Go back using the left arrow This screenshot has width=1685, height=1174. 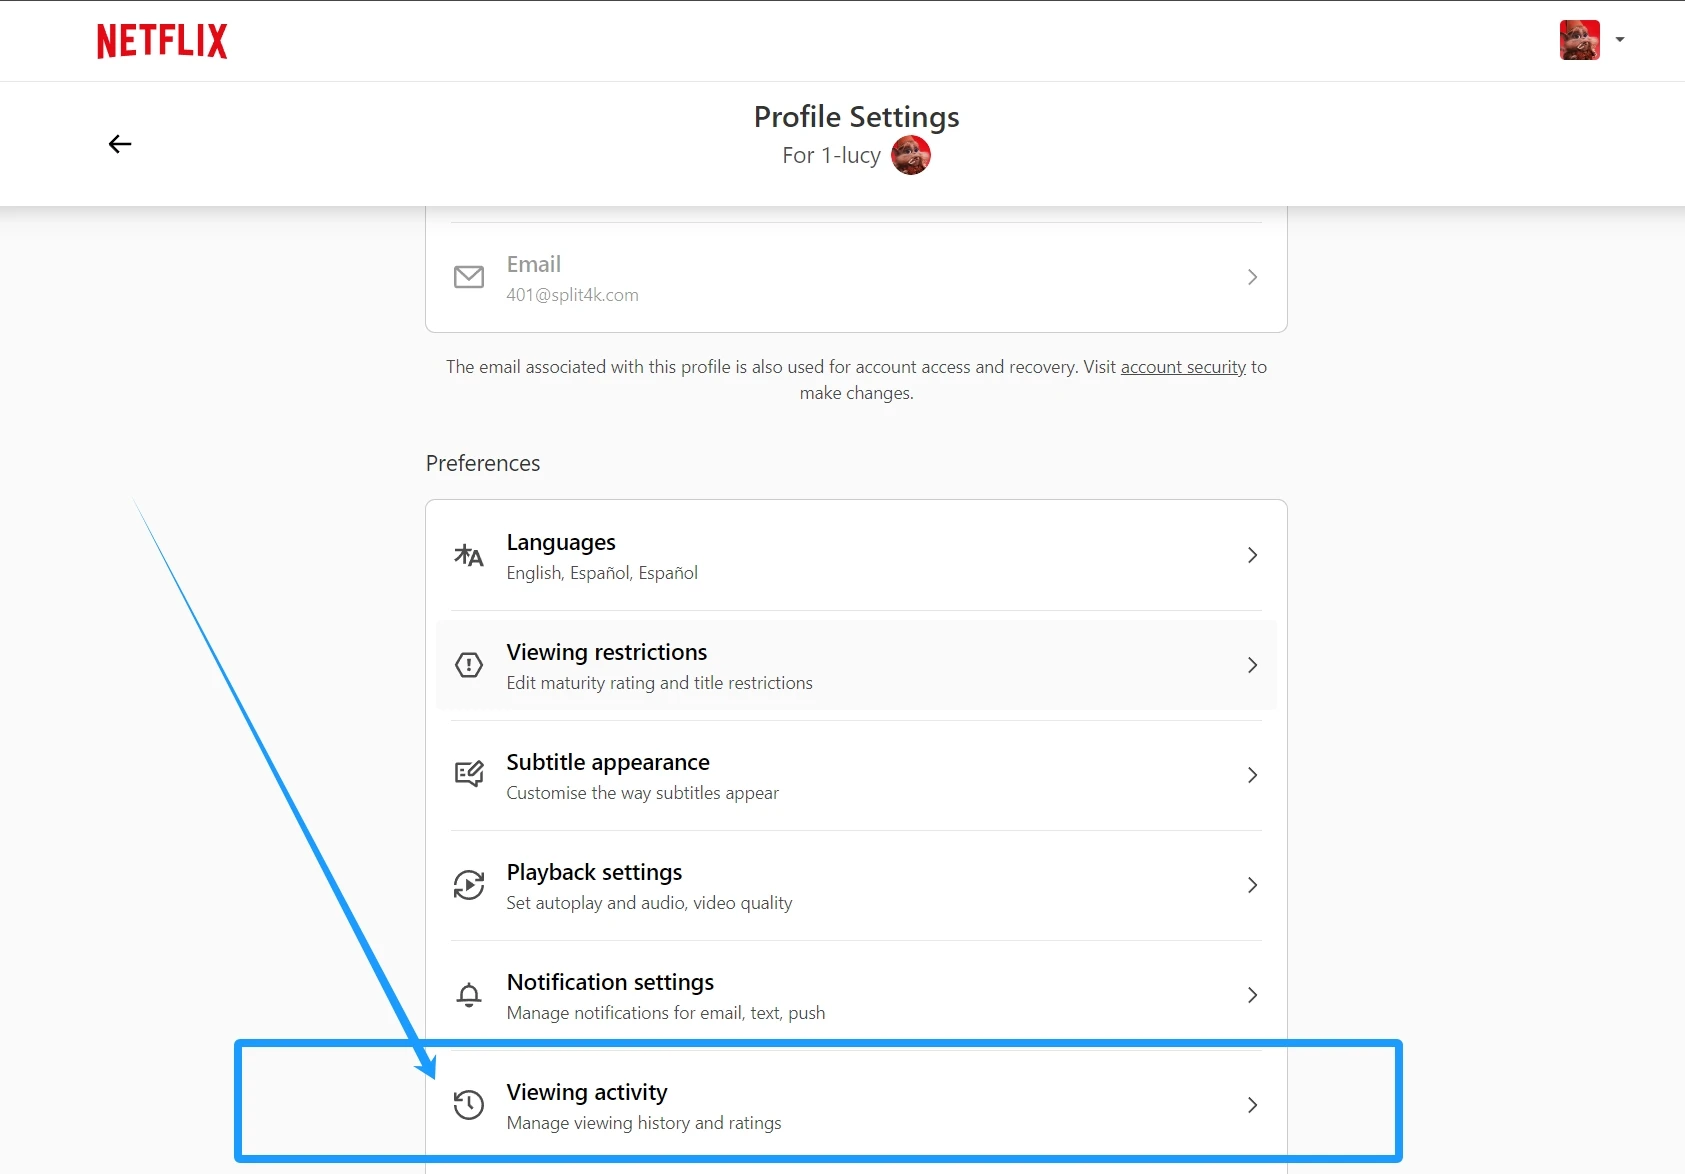point(120,144)
